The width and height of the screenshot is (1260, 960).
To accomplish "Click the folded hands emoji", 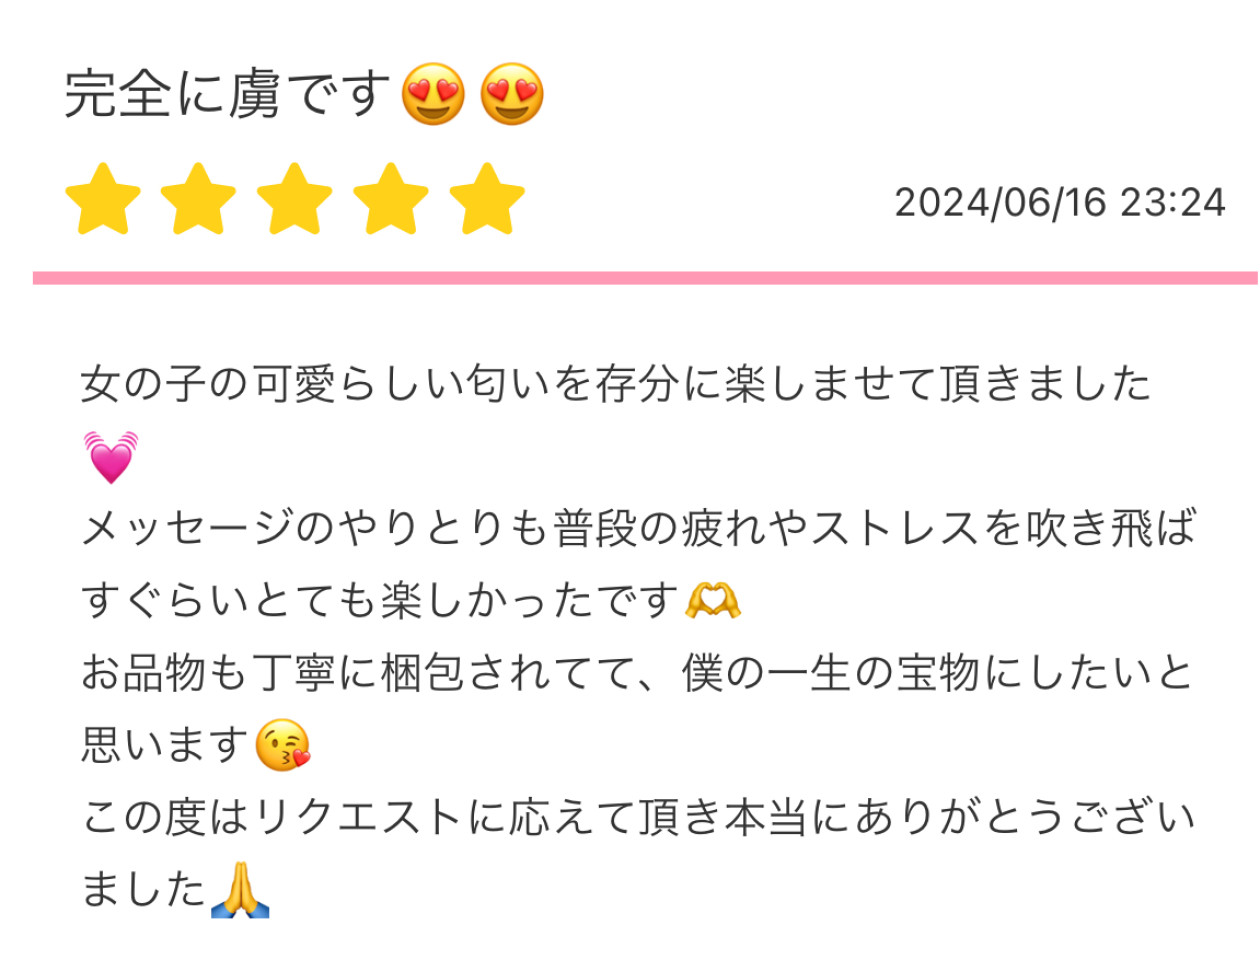I will (240, 889).
